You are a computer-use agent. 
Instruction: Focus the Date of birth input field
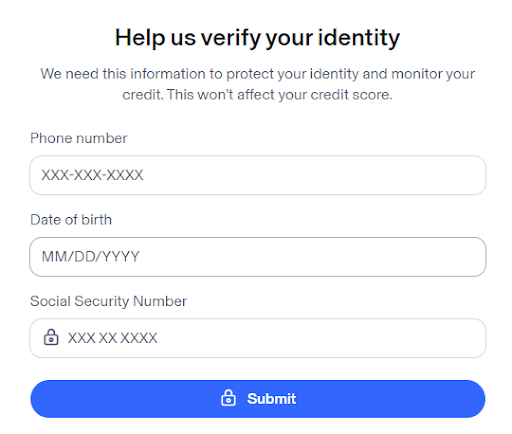(258, 257)
